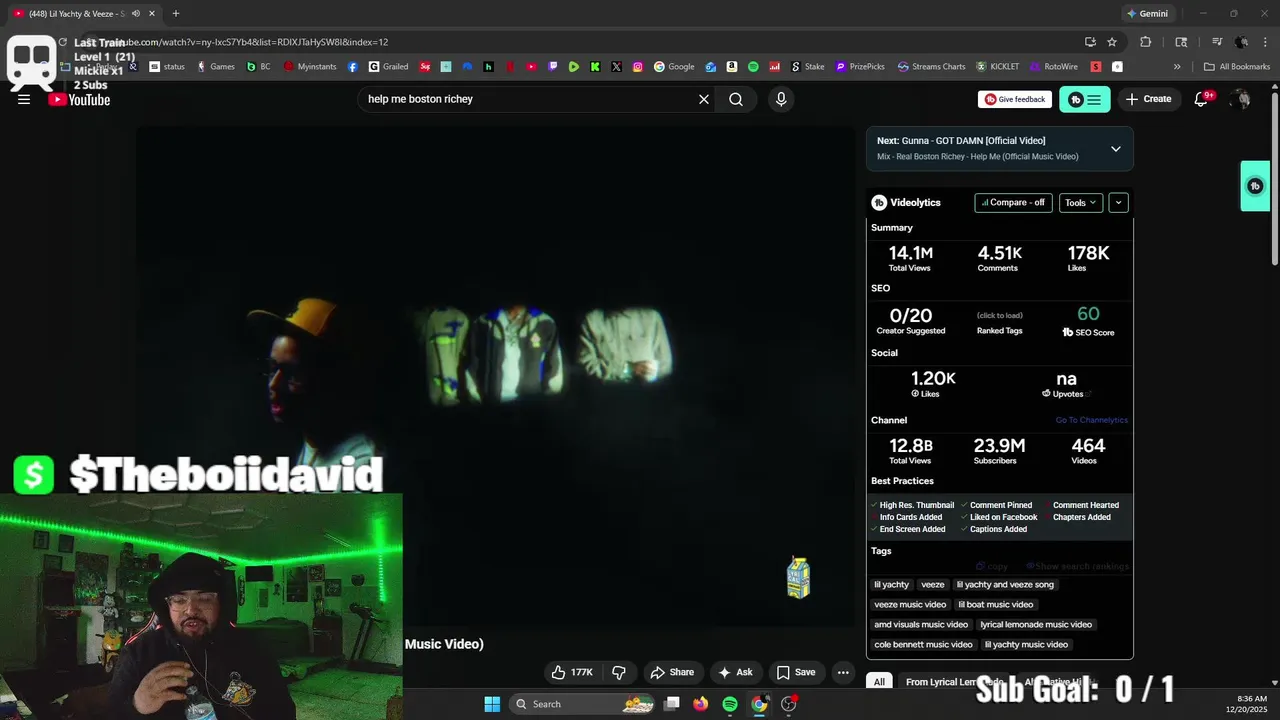Image resolution: width=1280 pixels, height=720 pixels.
Task: Open a new browser tab
Action: point(176,14)
